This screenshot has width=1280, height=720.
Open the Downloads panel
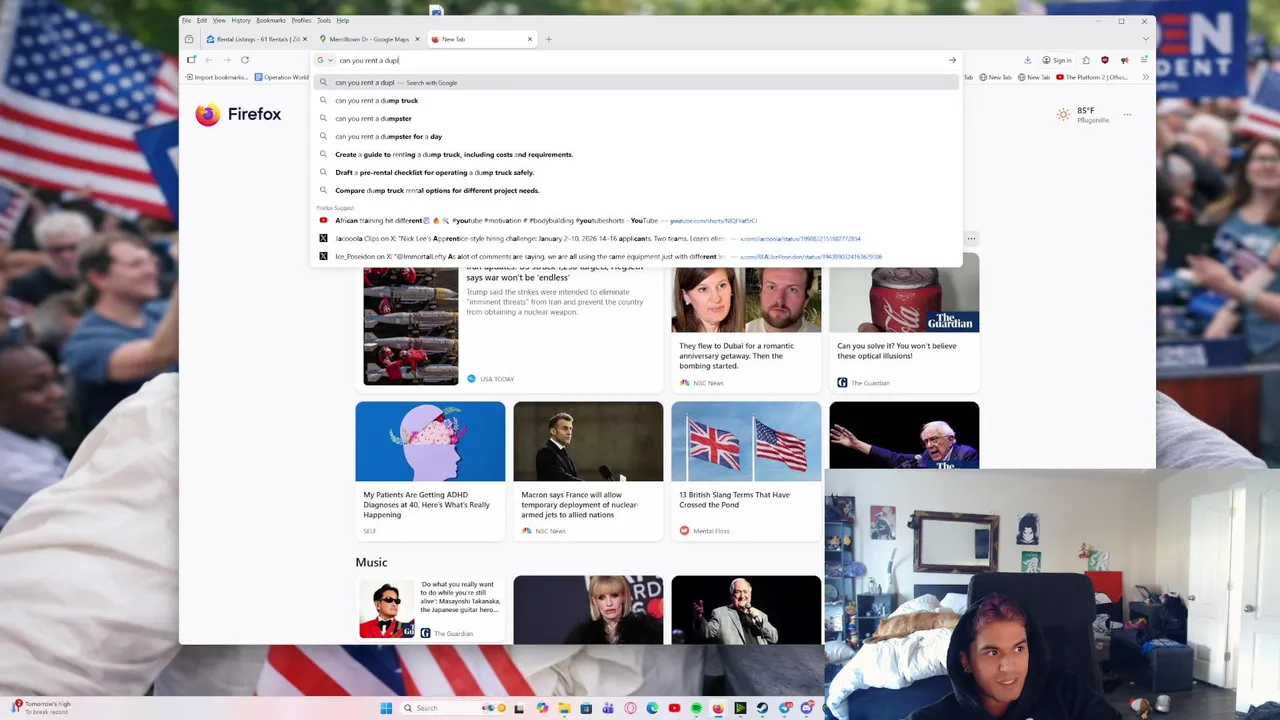(1027, 60)
